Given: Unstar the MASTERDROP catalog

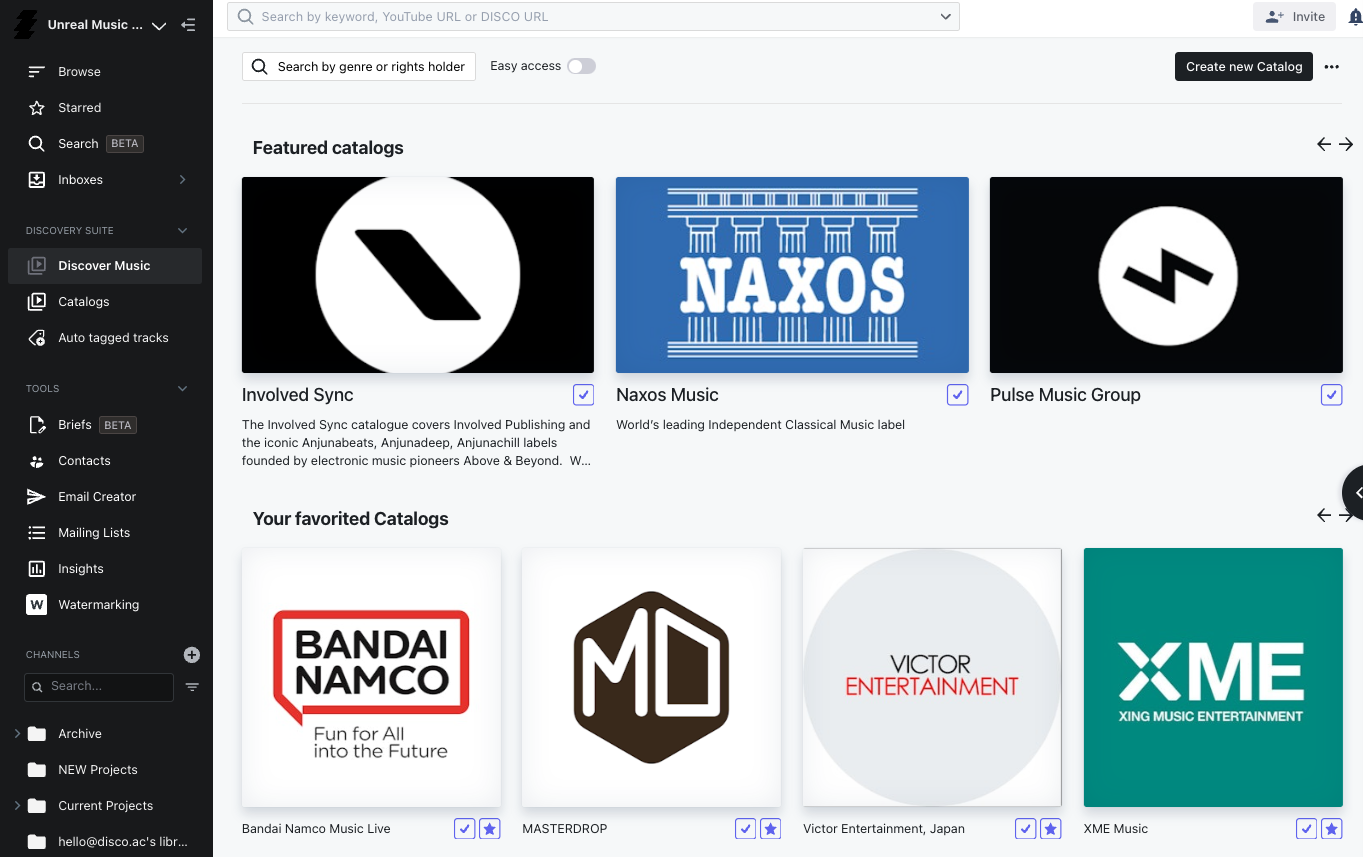Looking at the screenshot, I should [770, 829].
